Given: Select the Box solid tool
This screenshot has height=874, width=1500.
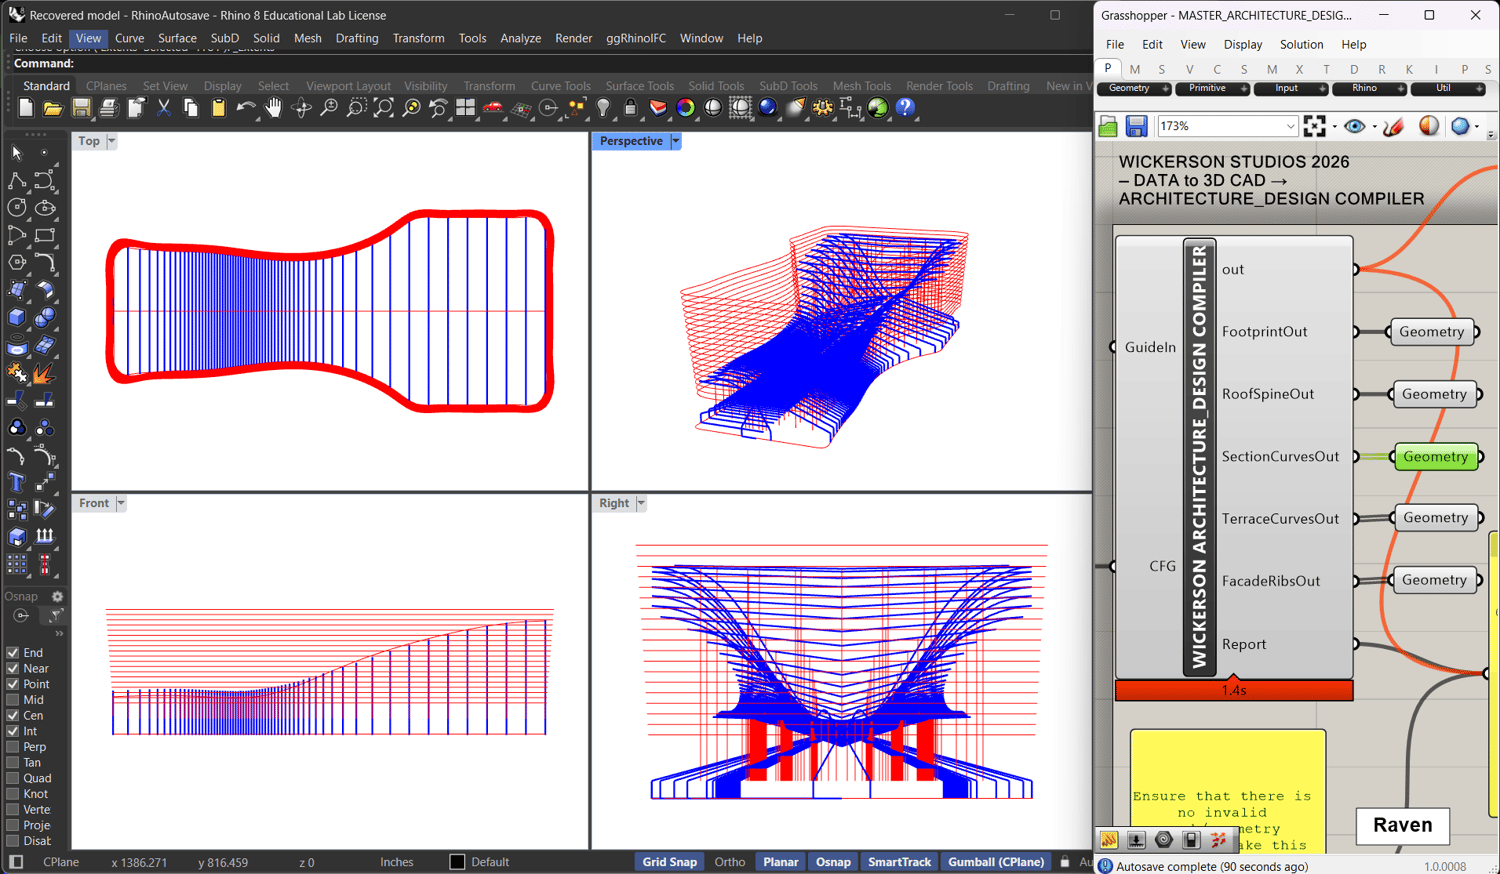Looking at the screenshot, I should 17,318.
